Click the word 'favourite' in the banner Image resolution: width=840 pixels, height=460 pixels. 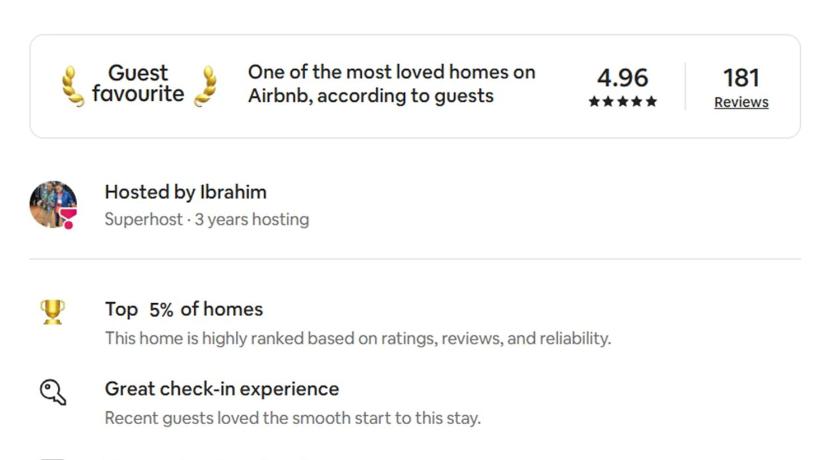pos(138,95)
